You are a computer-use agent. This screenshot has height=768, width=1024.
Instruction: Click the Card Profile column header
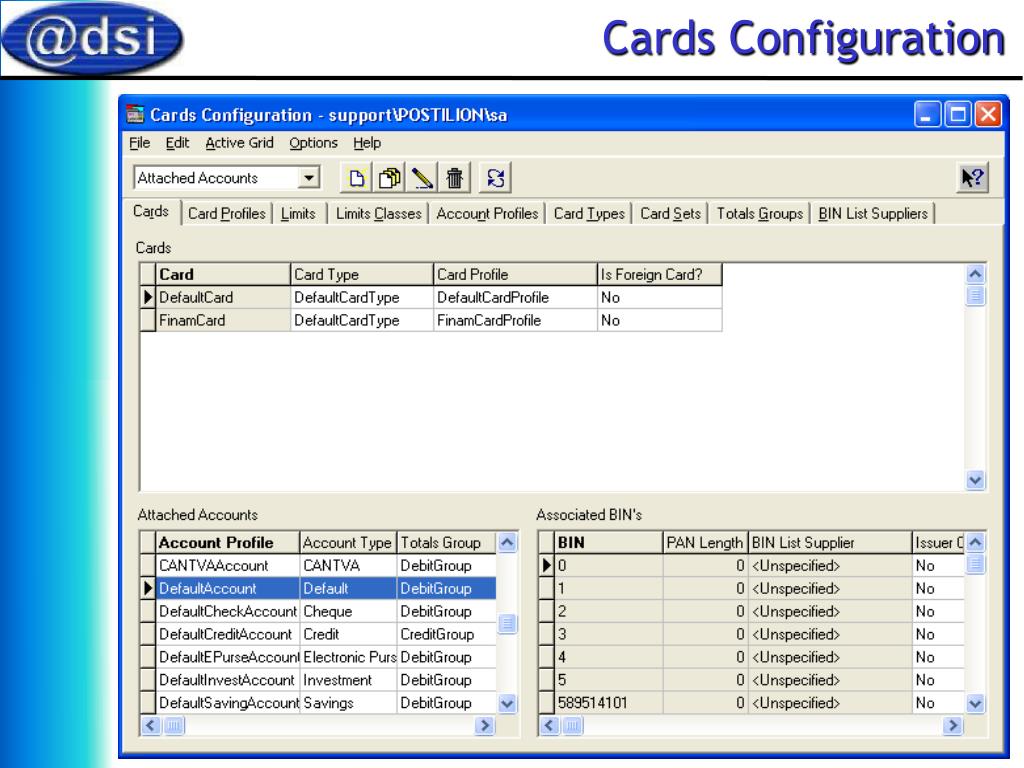point(515,274)
